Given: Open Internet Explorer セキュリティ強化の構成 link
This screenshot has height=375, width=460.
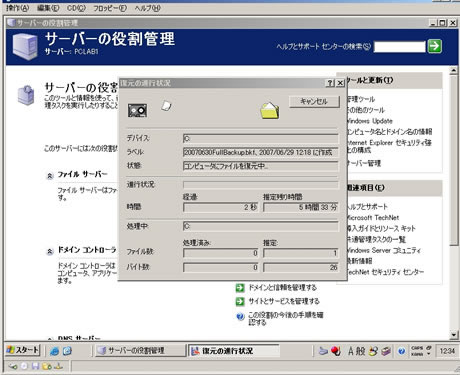Looking at the screenshot, I should click(389, 146).
